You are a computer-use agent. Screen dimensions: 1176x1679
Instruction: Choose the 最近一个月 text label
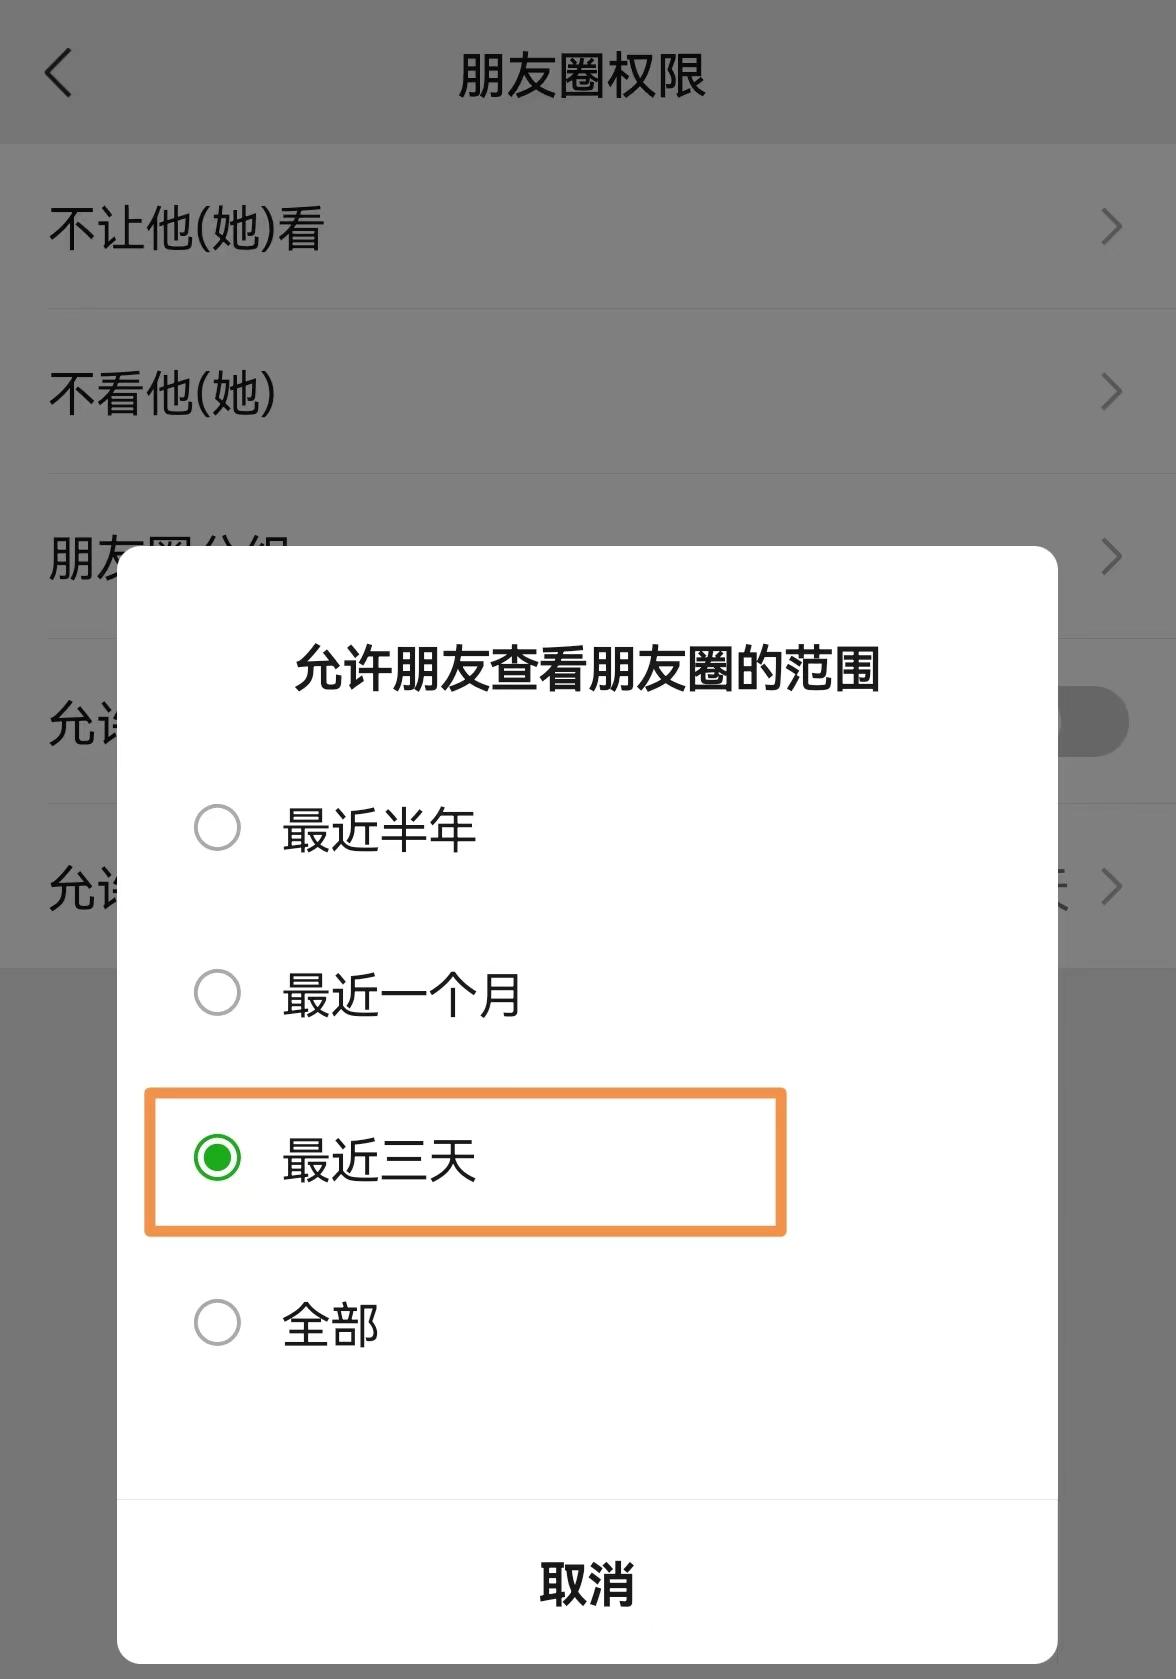(402, 995)
